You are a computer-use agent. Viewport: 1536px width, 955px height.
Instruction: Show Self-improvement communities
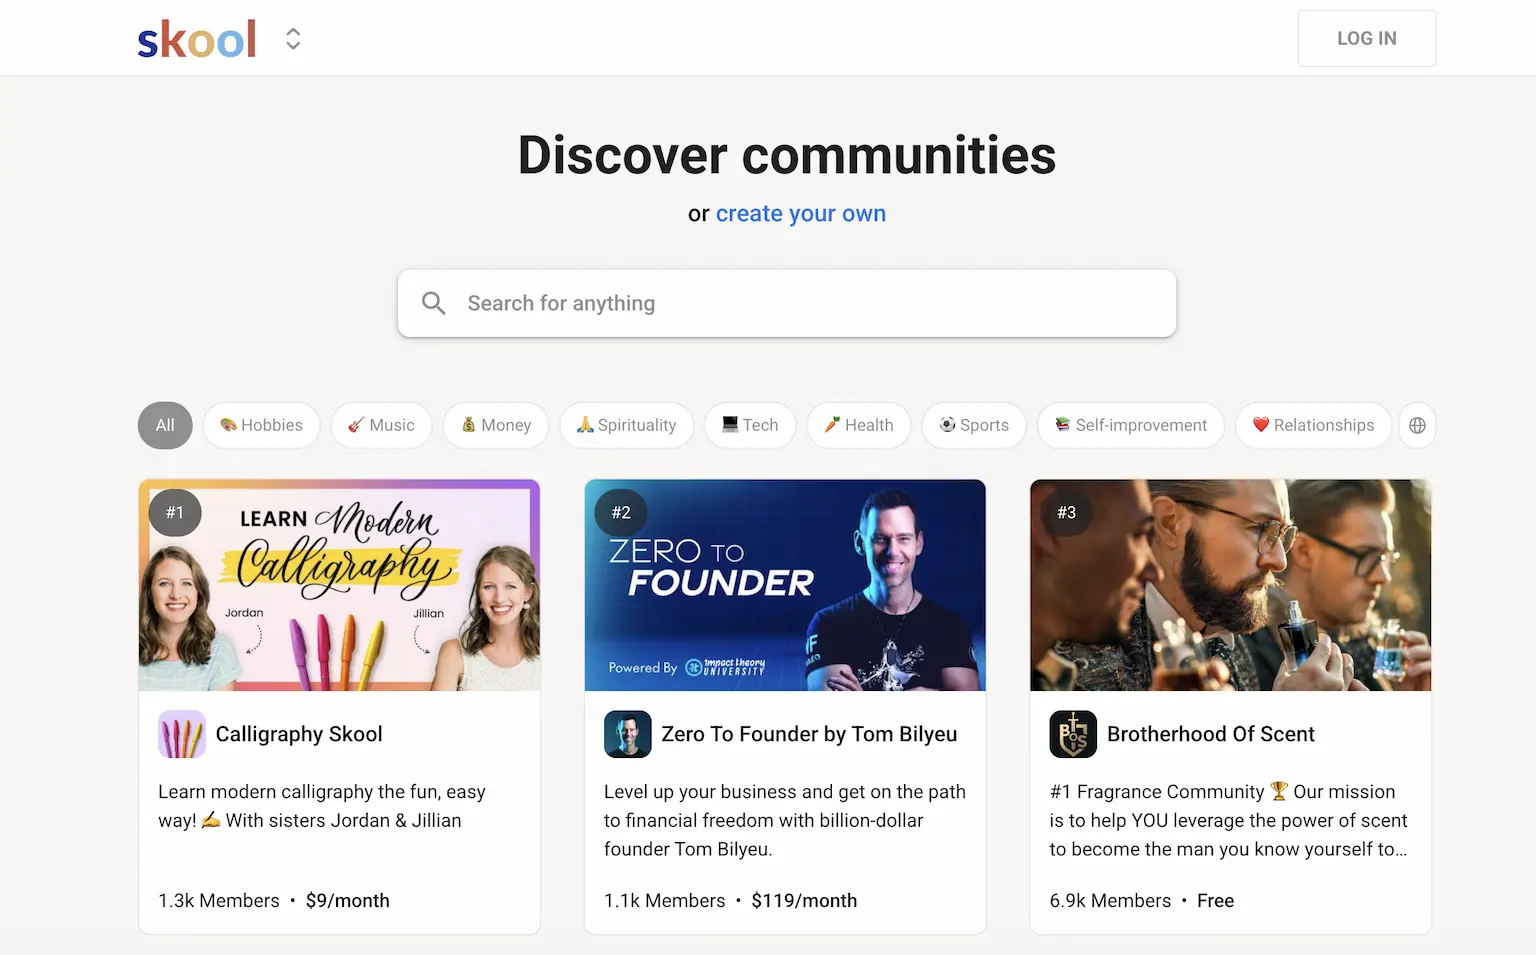pyautogui.click(x=1131, y=425)
